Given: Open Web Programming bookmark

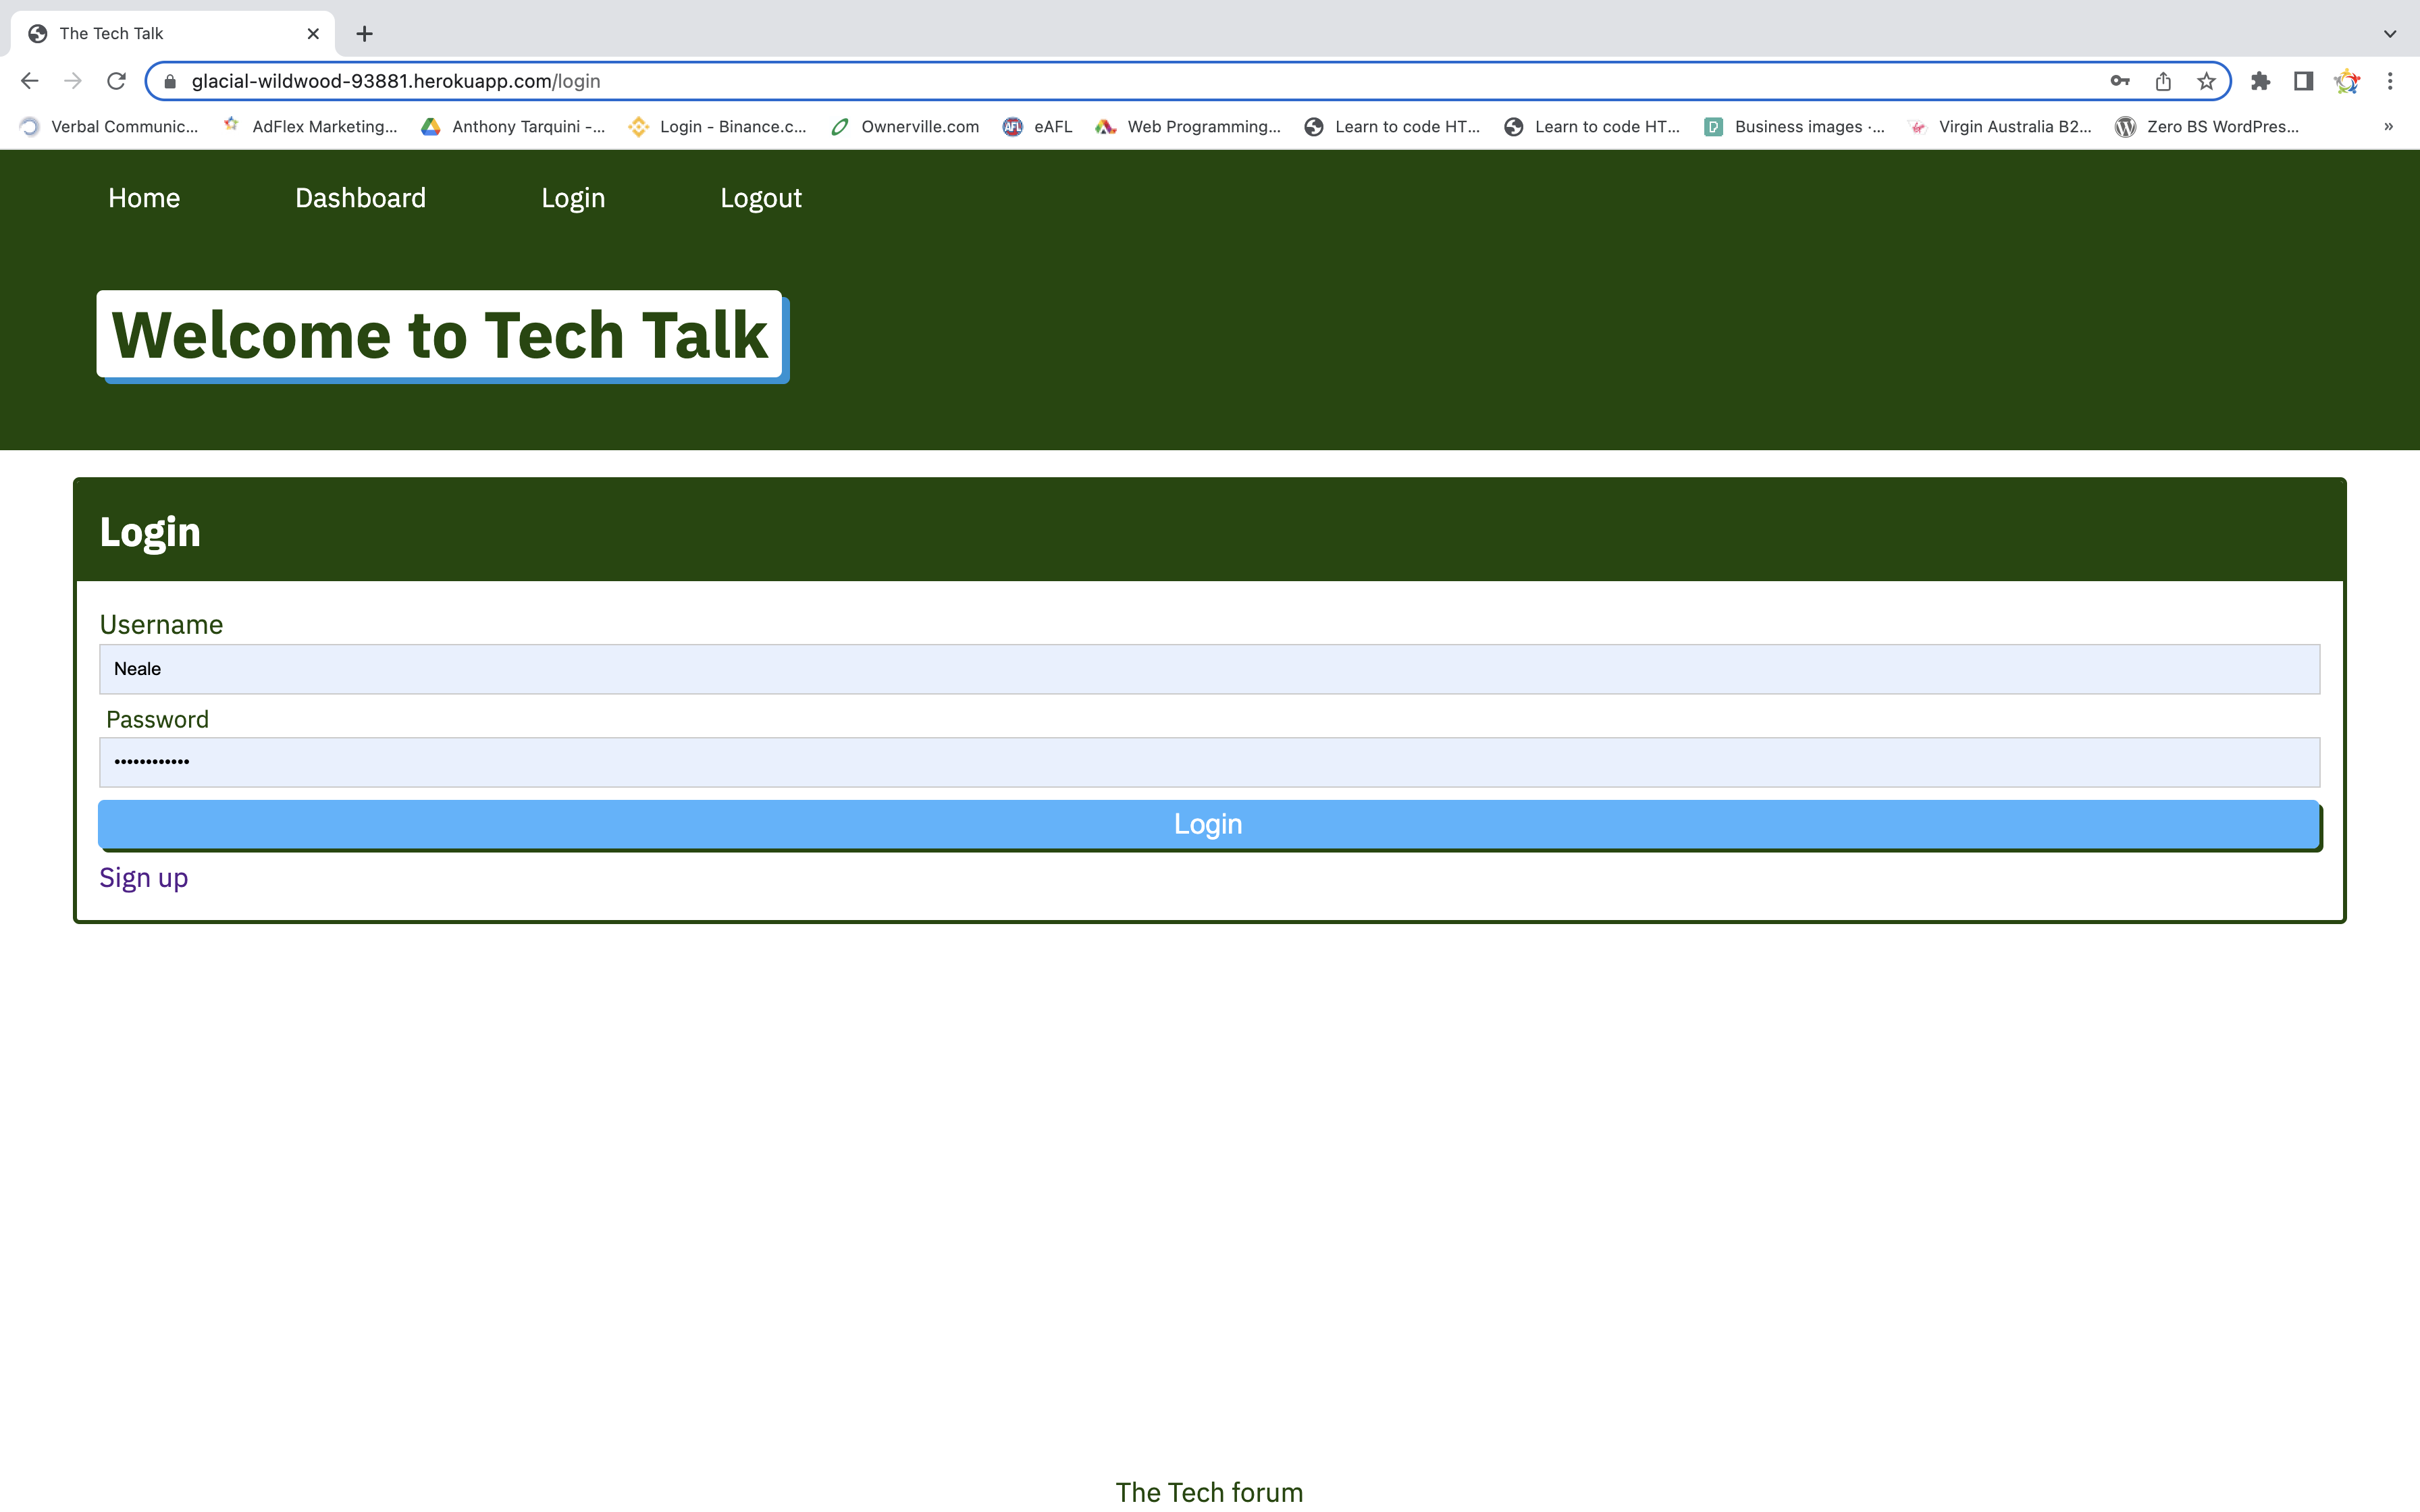Looking at the screenshot, I should [1187, 126].
